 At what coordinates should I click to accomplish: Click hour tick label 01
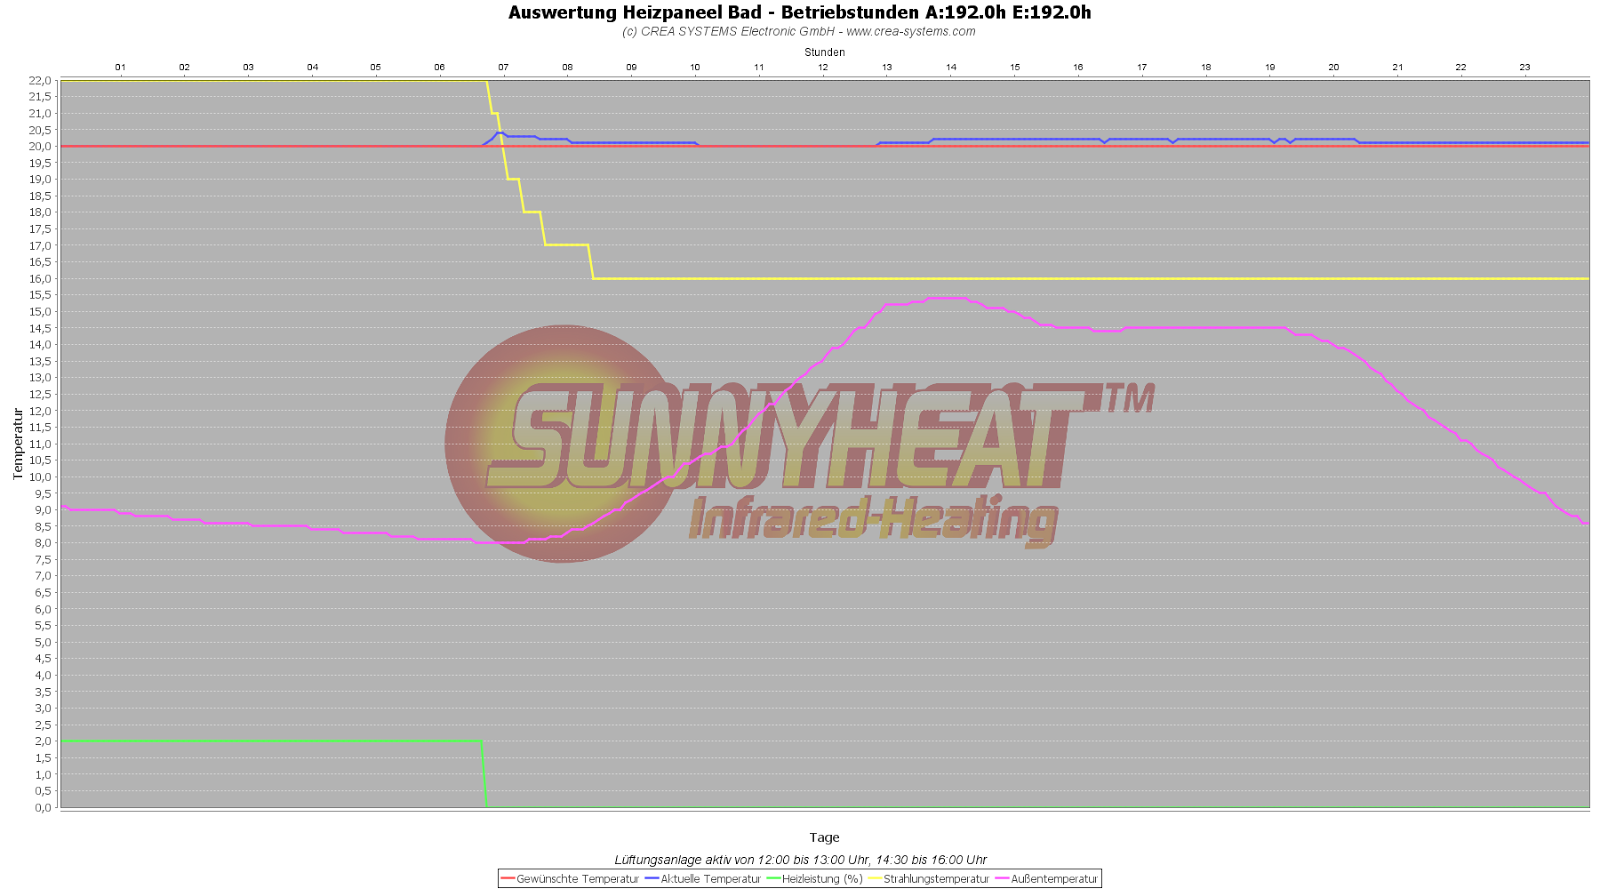coord(120,67)
